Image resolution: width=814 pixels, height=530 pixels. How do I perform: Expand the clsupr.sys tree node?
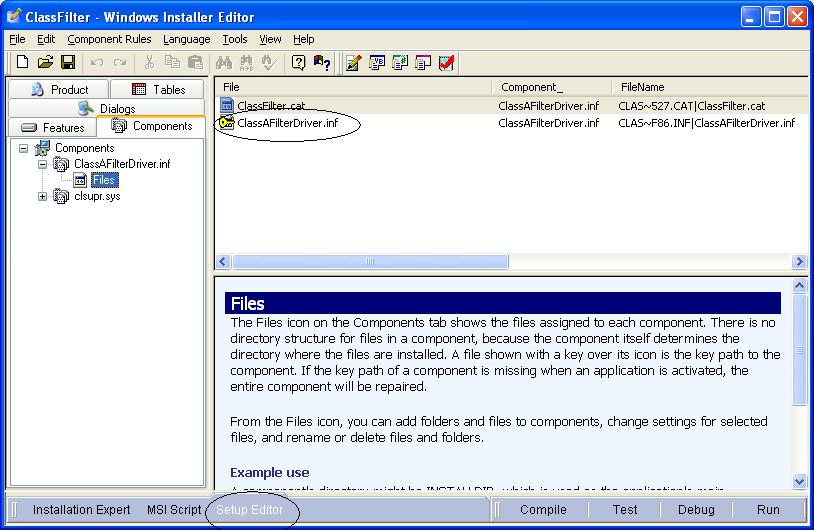pos(43,197)
